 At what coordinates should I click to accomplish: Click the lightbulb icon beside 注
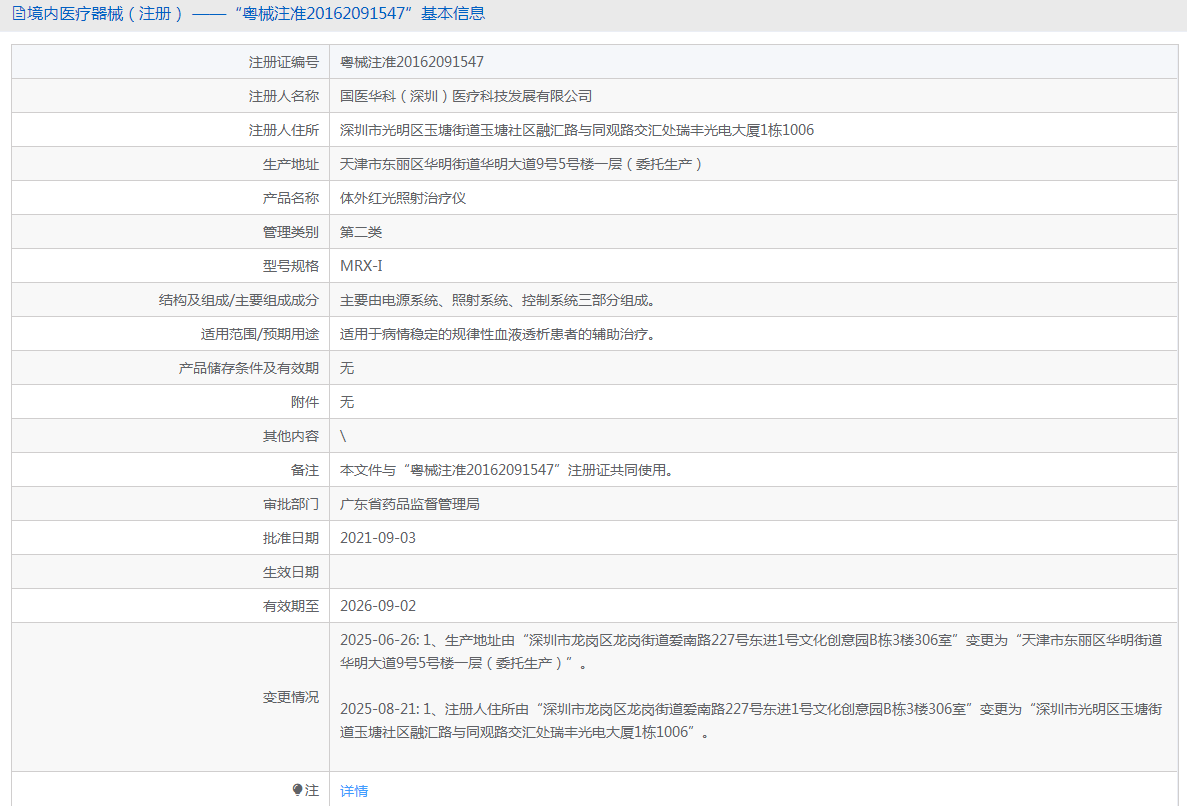297,790
